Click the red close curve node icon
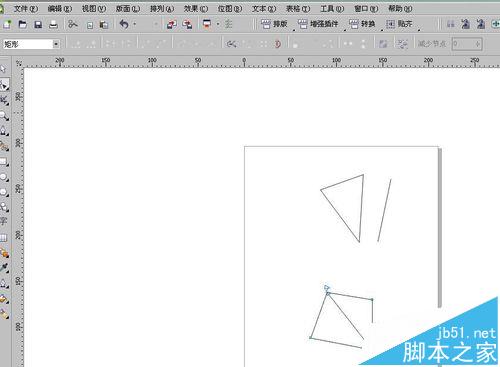Viewport: 500px width, 367px height. 278,44
